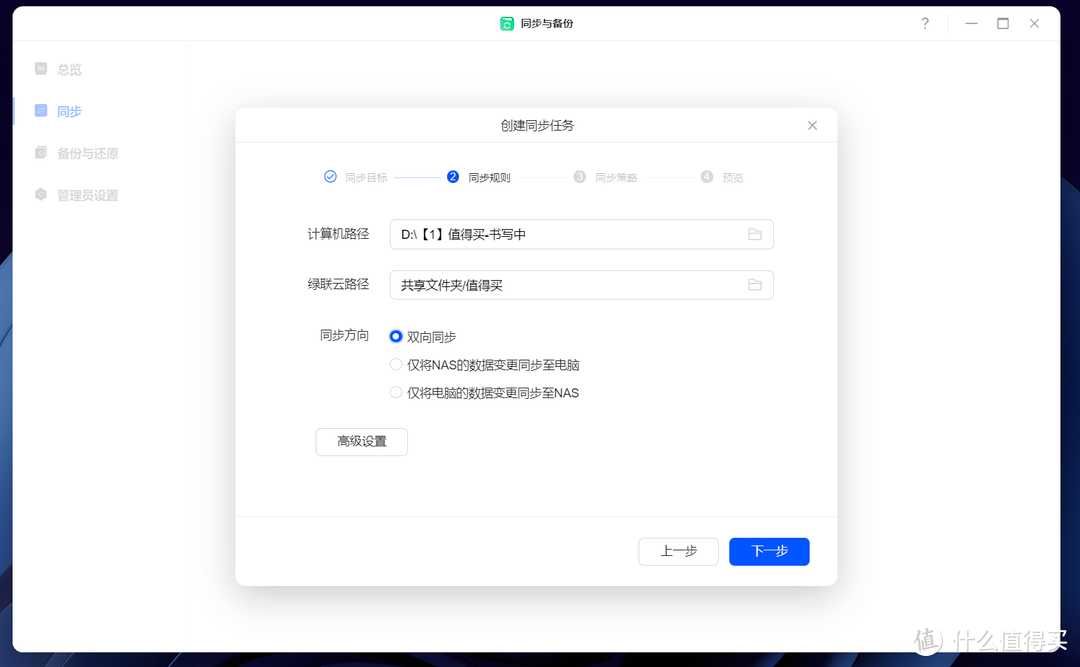
Task: Click the 备份与还原 backup icon
Action: point(42,153)
